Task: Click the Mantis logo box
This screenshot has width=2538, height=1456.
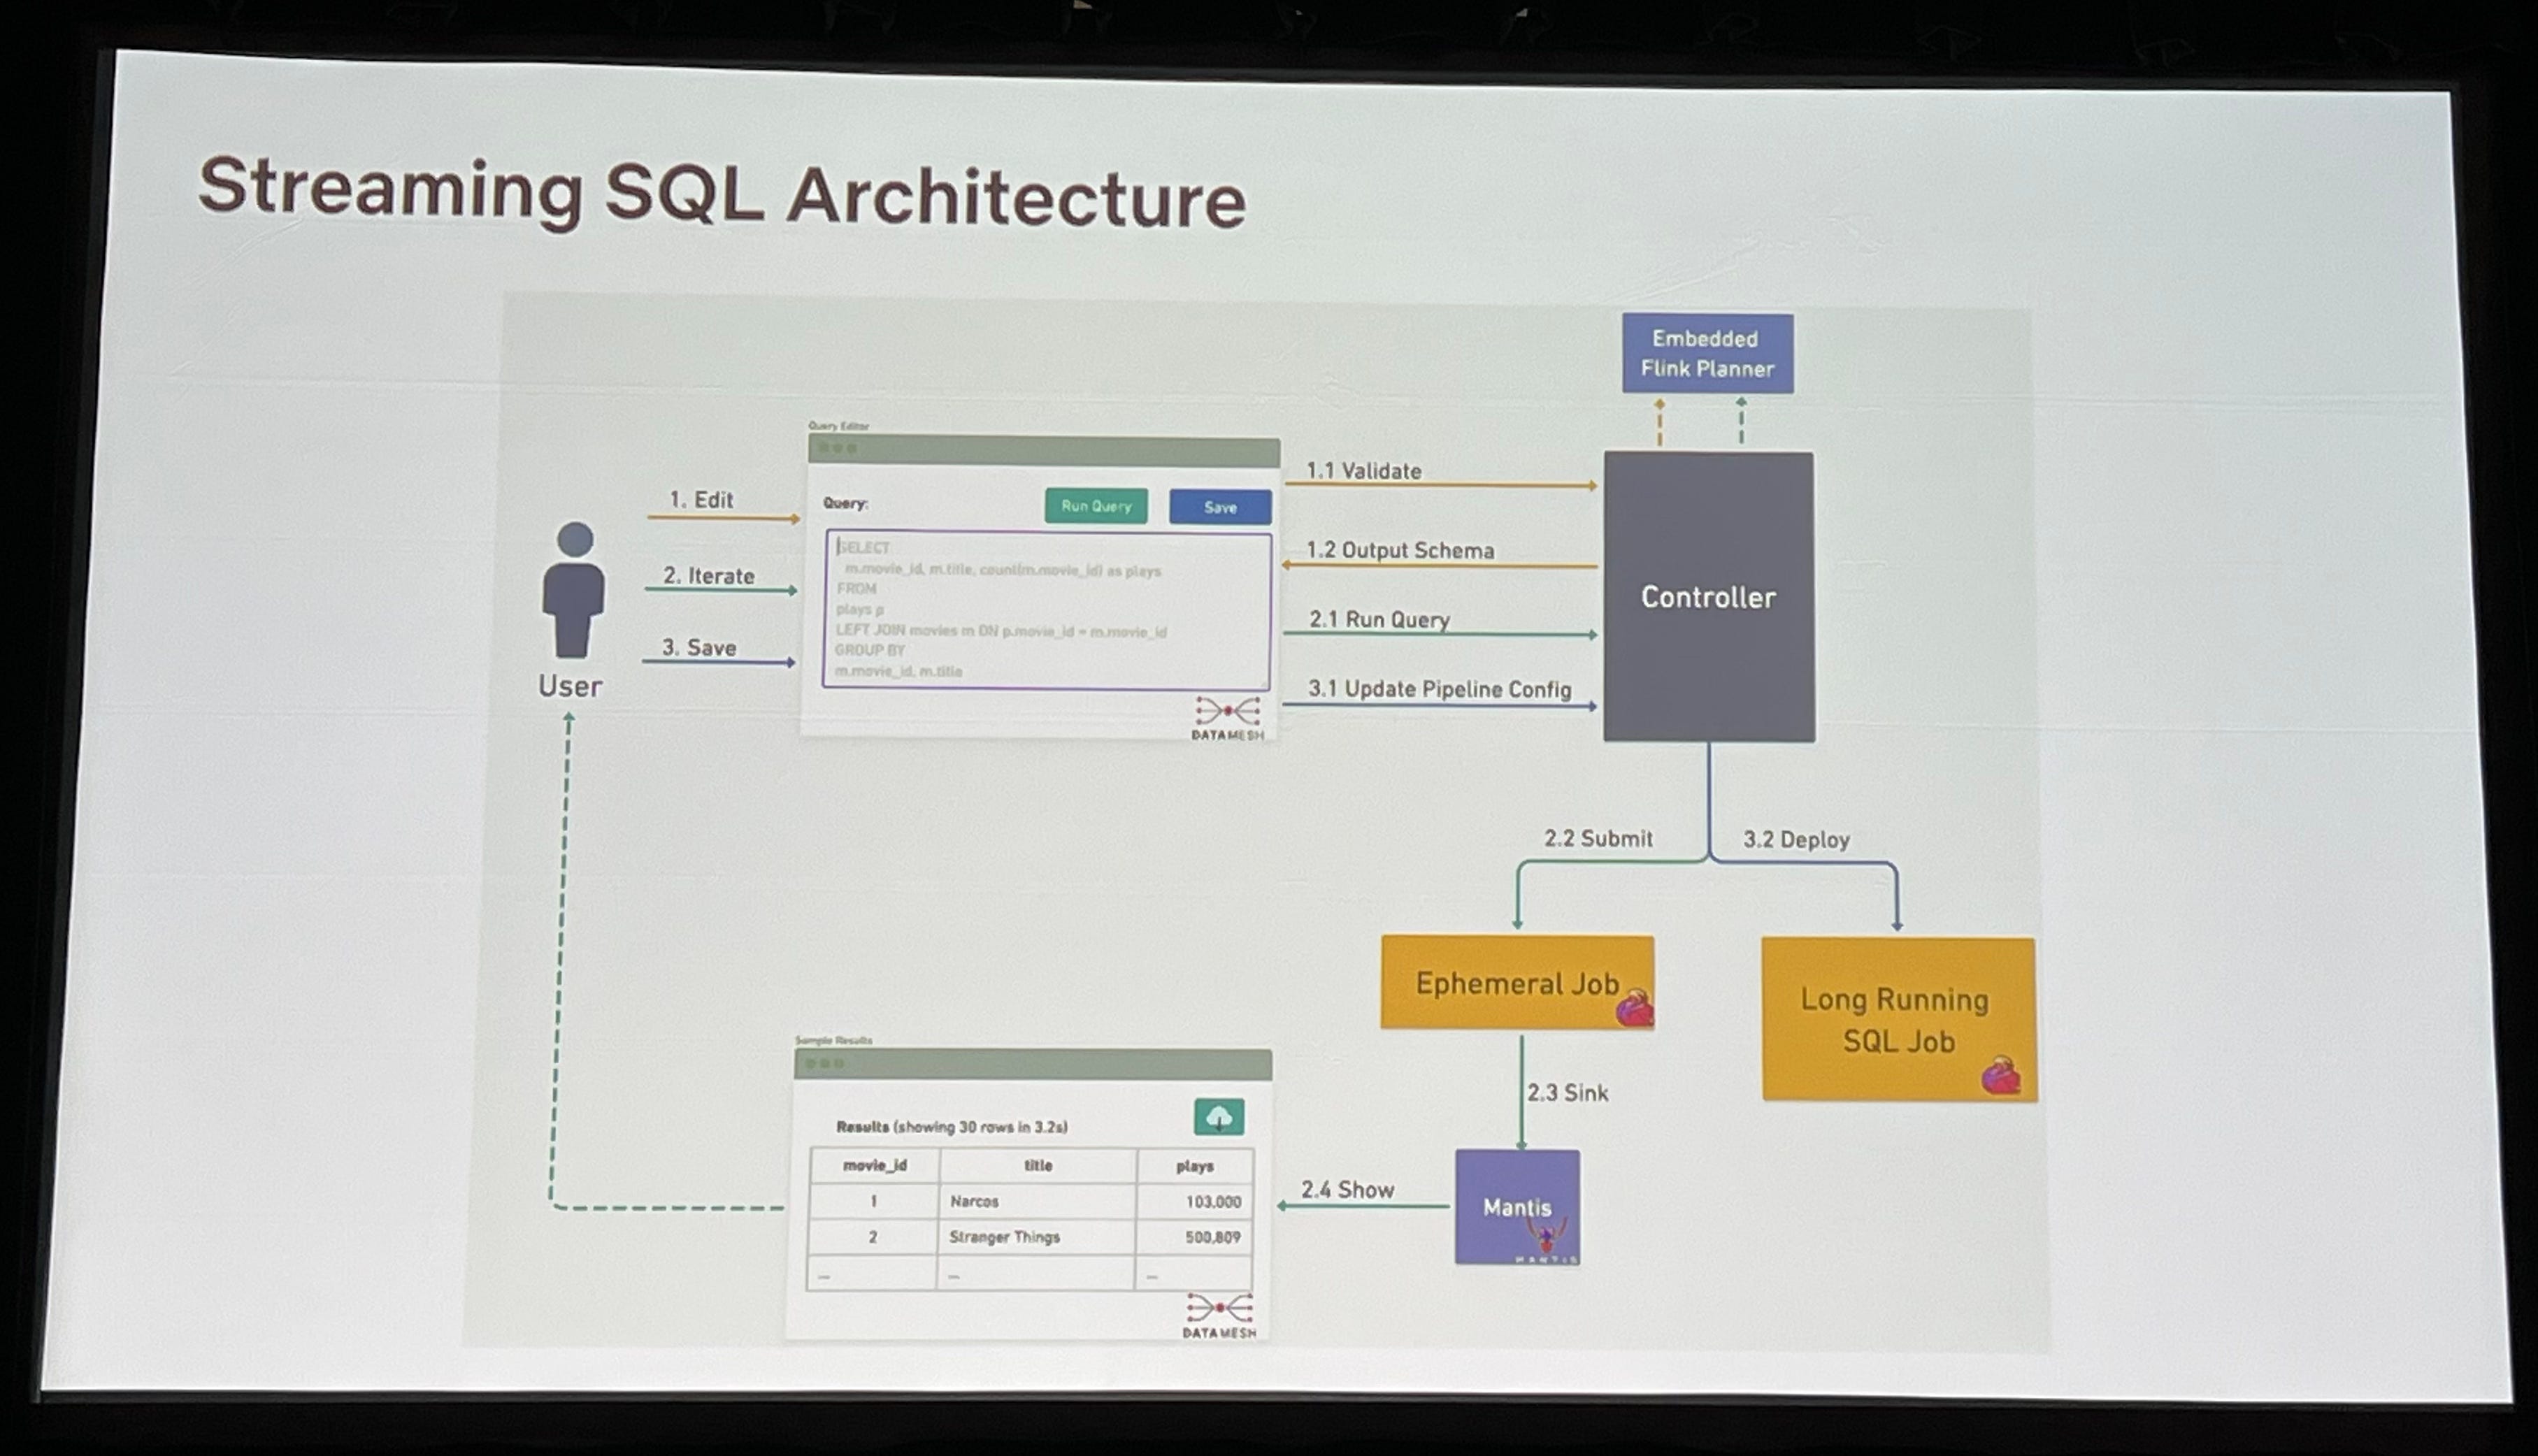Action: (x=1517, y=1207)
